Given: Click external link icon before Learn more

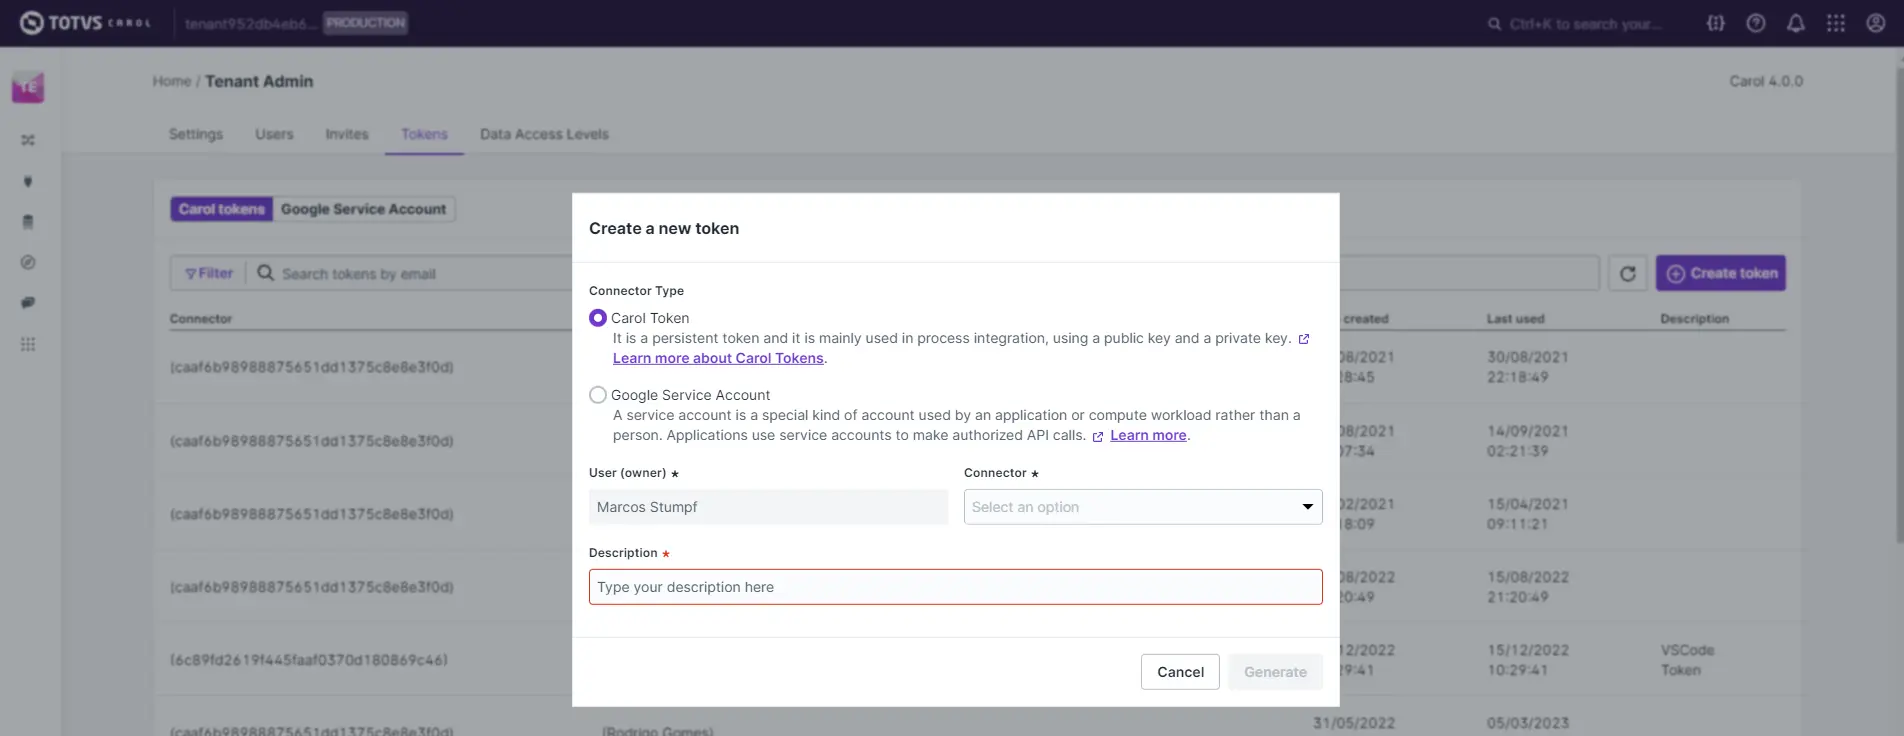Looking at the screenshot, I should [1097, 436].
